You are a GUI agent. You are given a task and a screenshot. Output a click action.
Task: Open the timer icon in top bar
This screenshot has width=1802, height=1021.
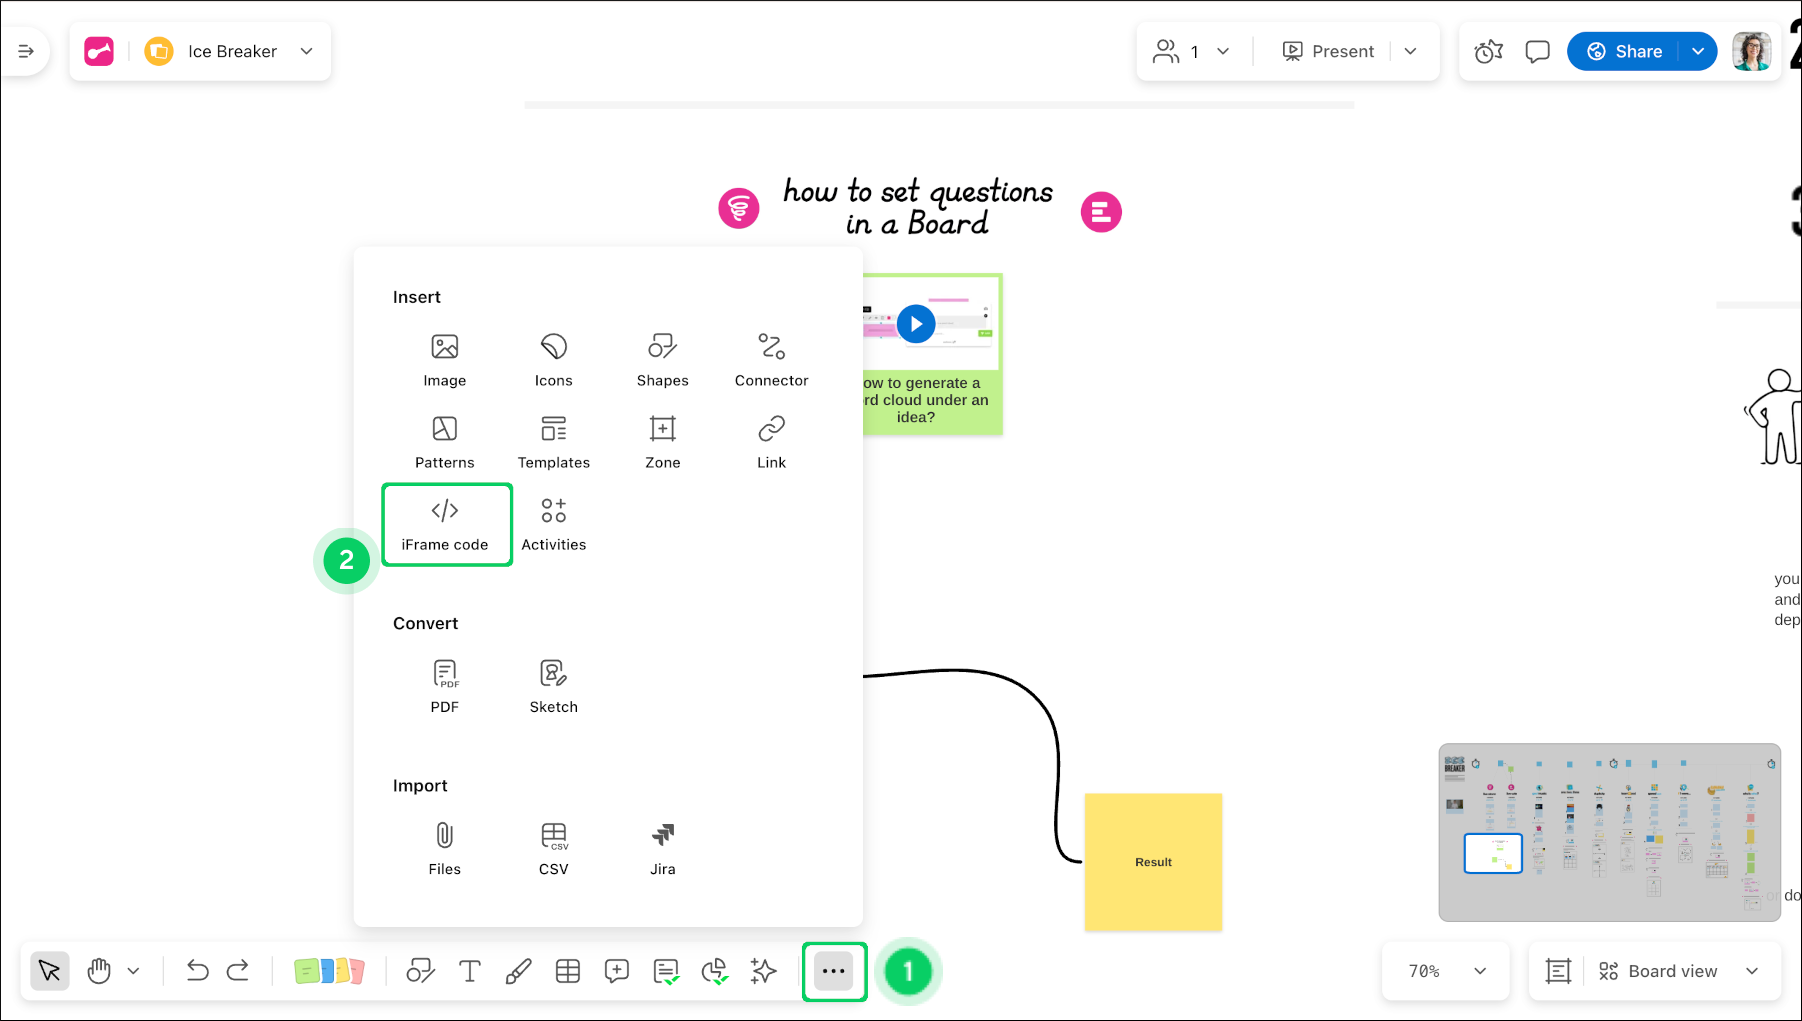tap(1488, 51)
